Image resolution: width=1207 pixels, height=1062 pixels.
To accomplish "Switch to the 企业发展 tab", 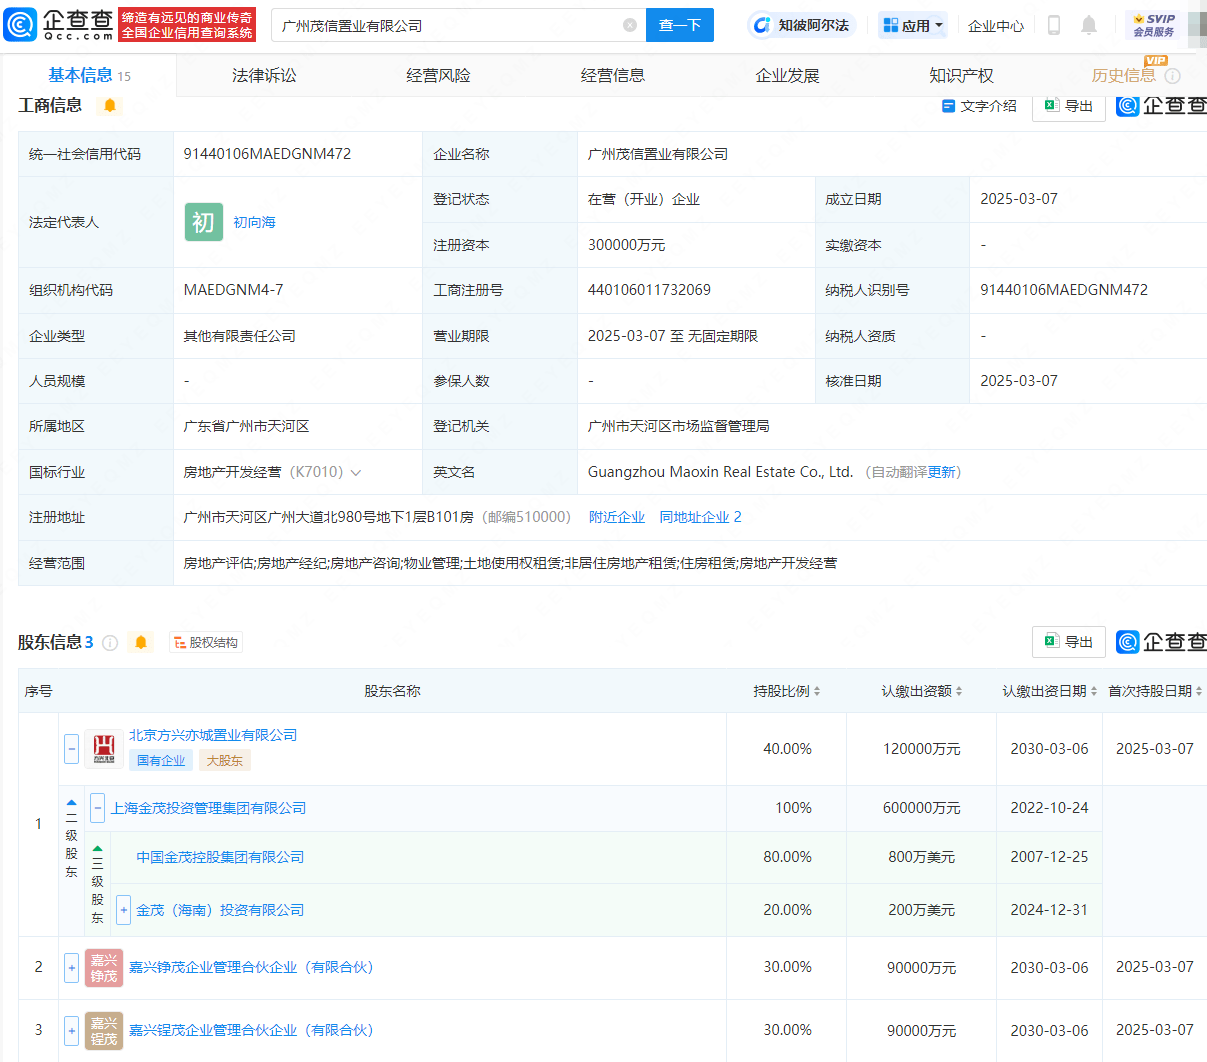I will click(787, 75).
